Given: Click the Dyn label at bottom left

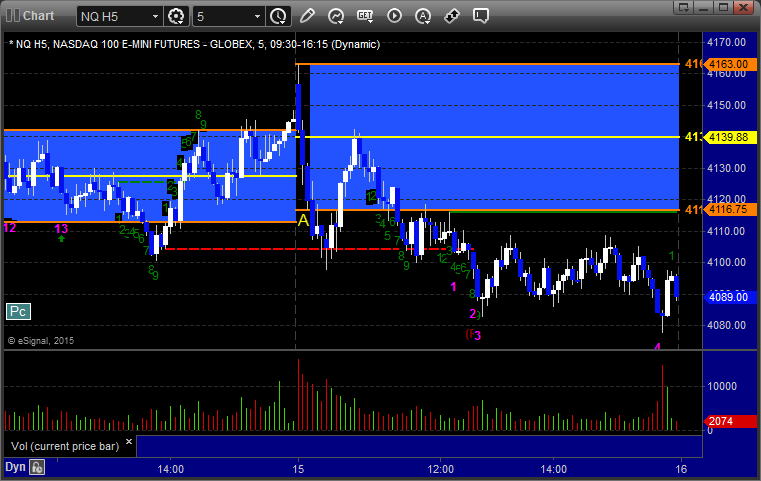Looking at the screenshot, I should click(x=15, y=467).
